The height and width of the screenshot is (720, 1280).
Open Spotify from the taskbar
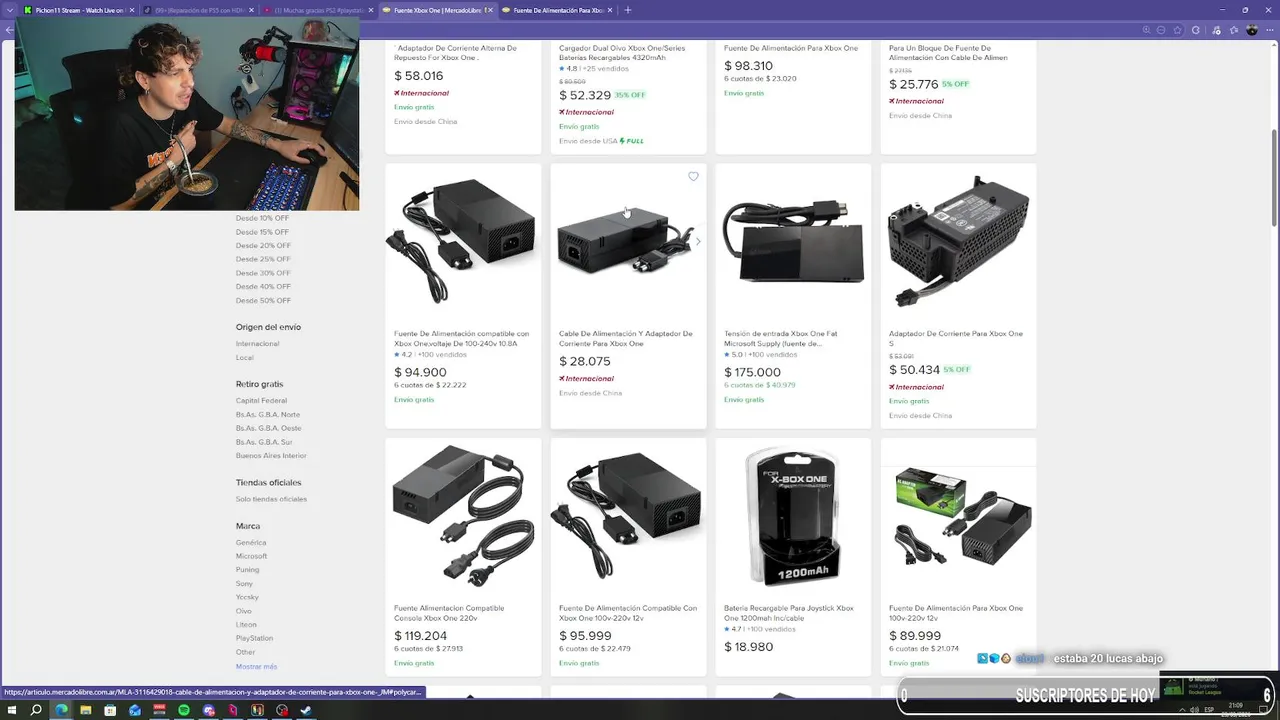[184, 710]
